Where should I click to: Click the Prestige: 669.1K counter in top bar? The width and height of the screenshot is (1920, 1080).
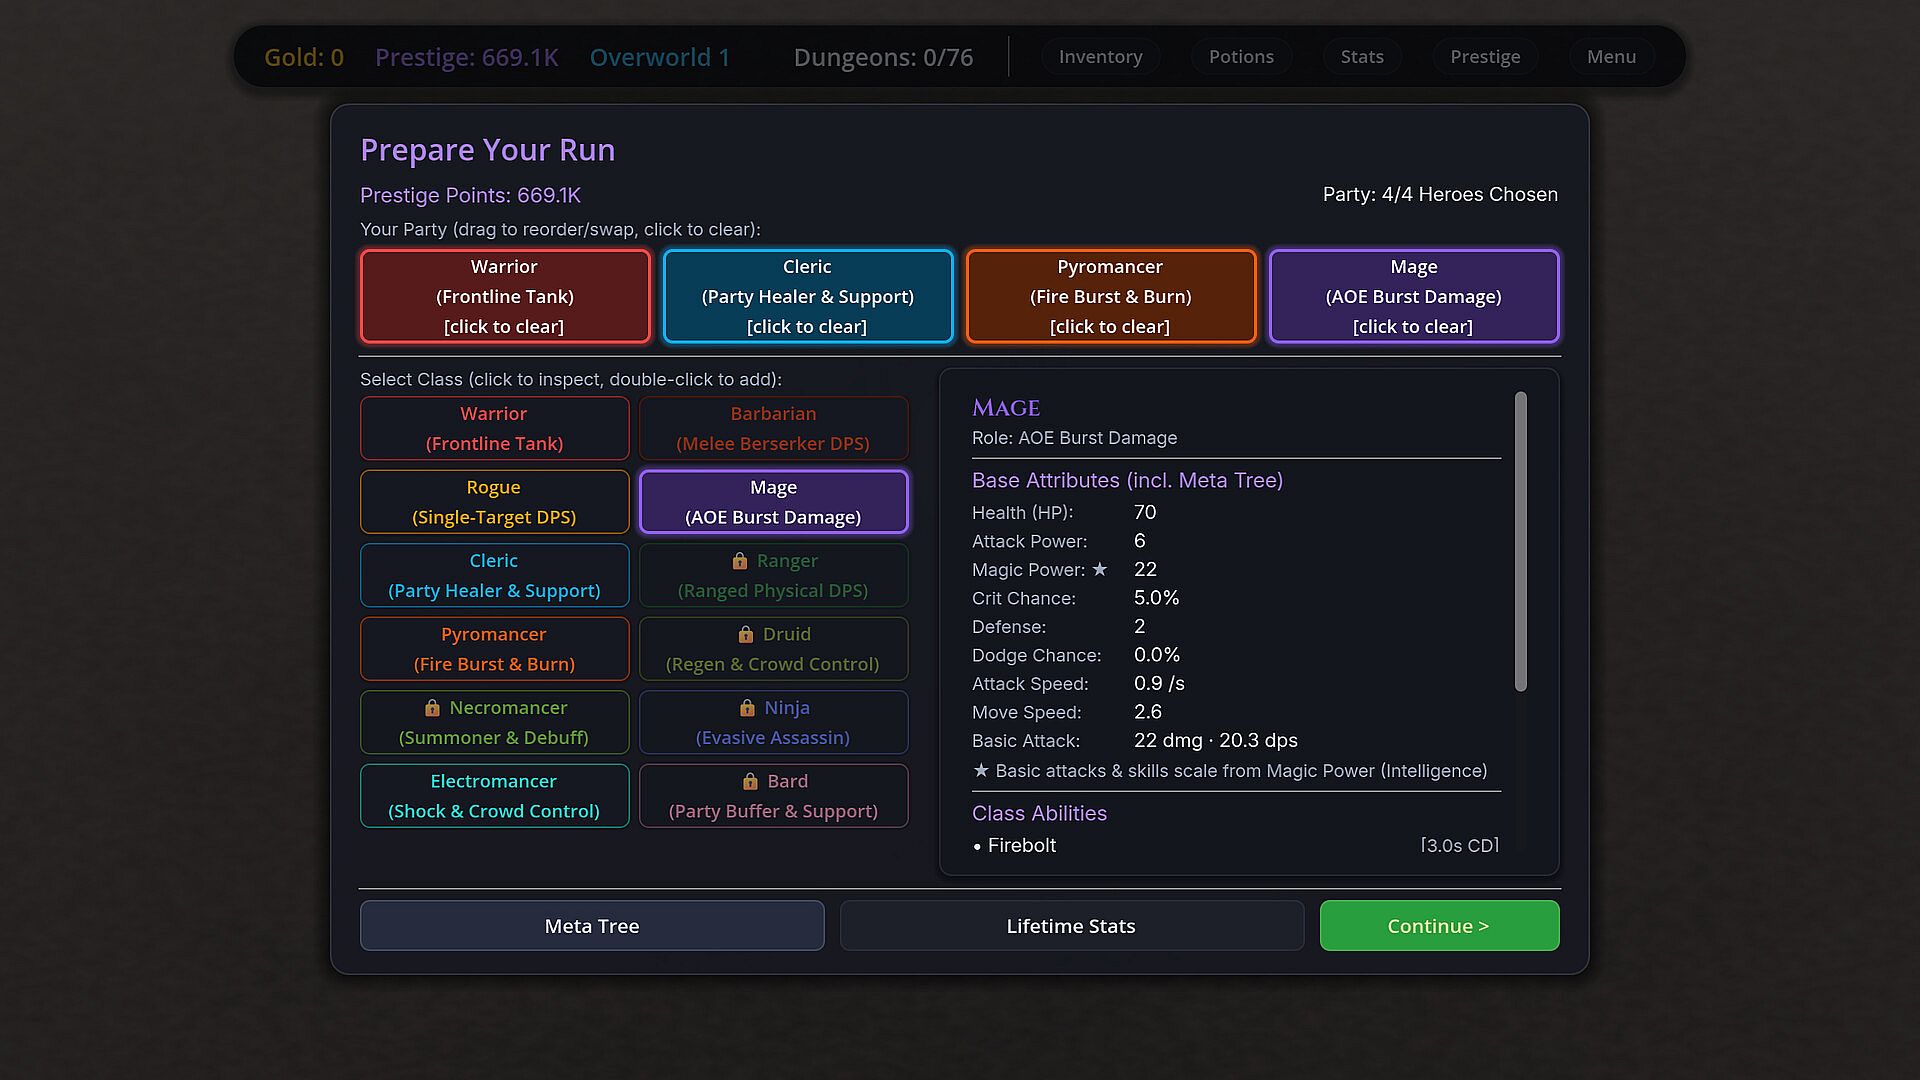(x=466, y=57)
